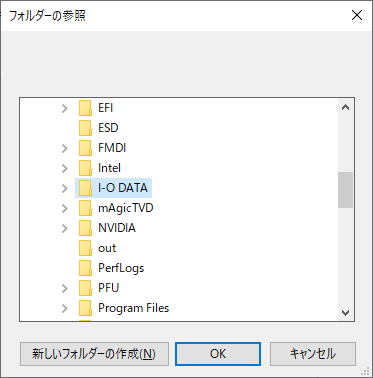
Task: Select the out folder icon
Action: point(85,248)
